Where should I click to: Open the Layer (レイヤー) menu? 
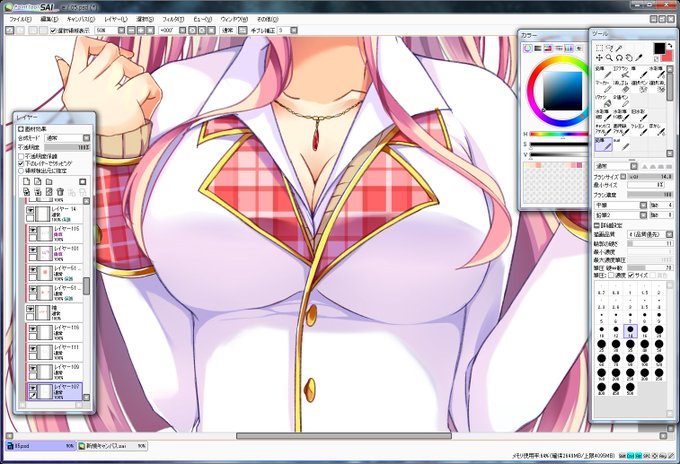point(115,19)
